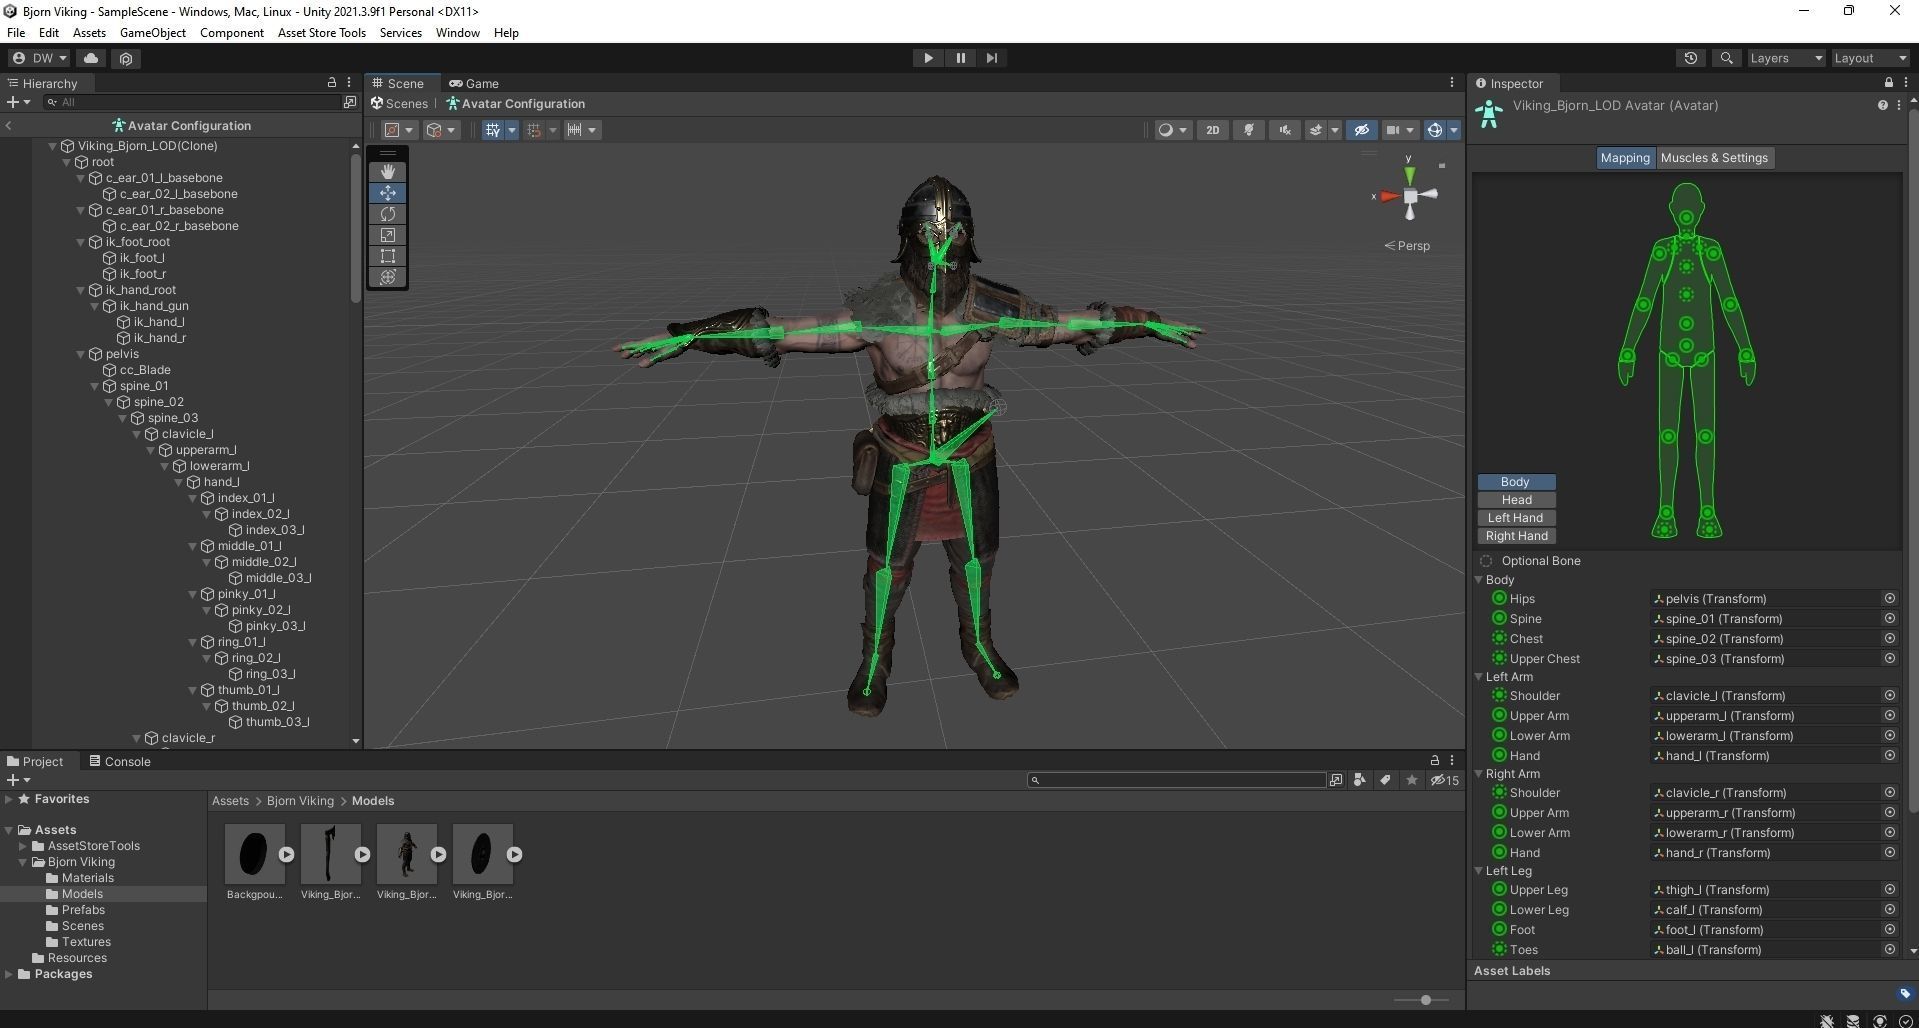Show the Head bone mapping
This screenshot has width=1919, height=1028.
tap(1516, 500)
